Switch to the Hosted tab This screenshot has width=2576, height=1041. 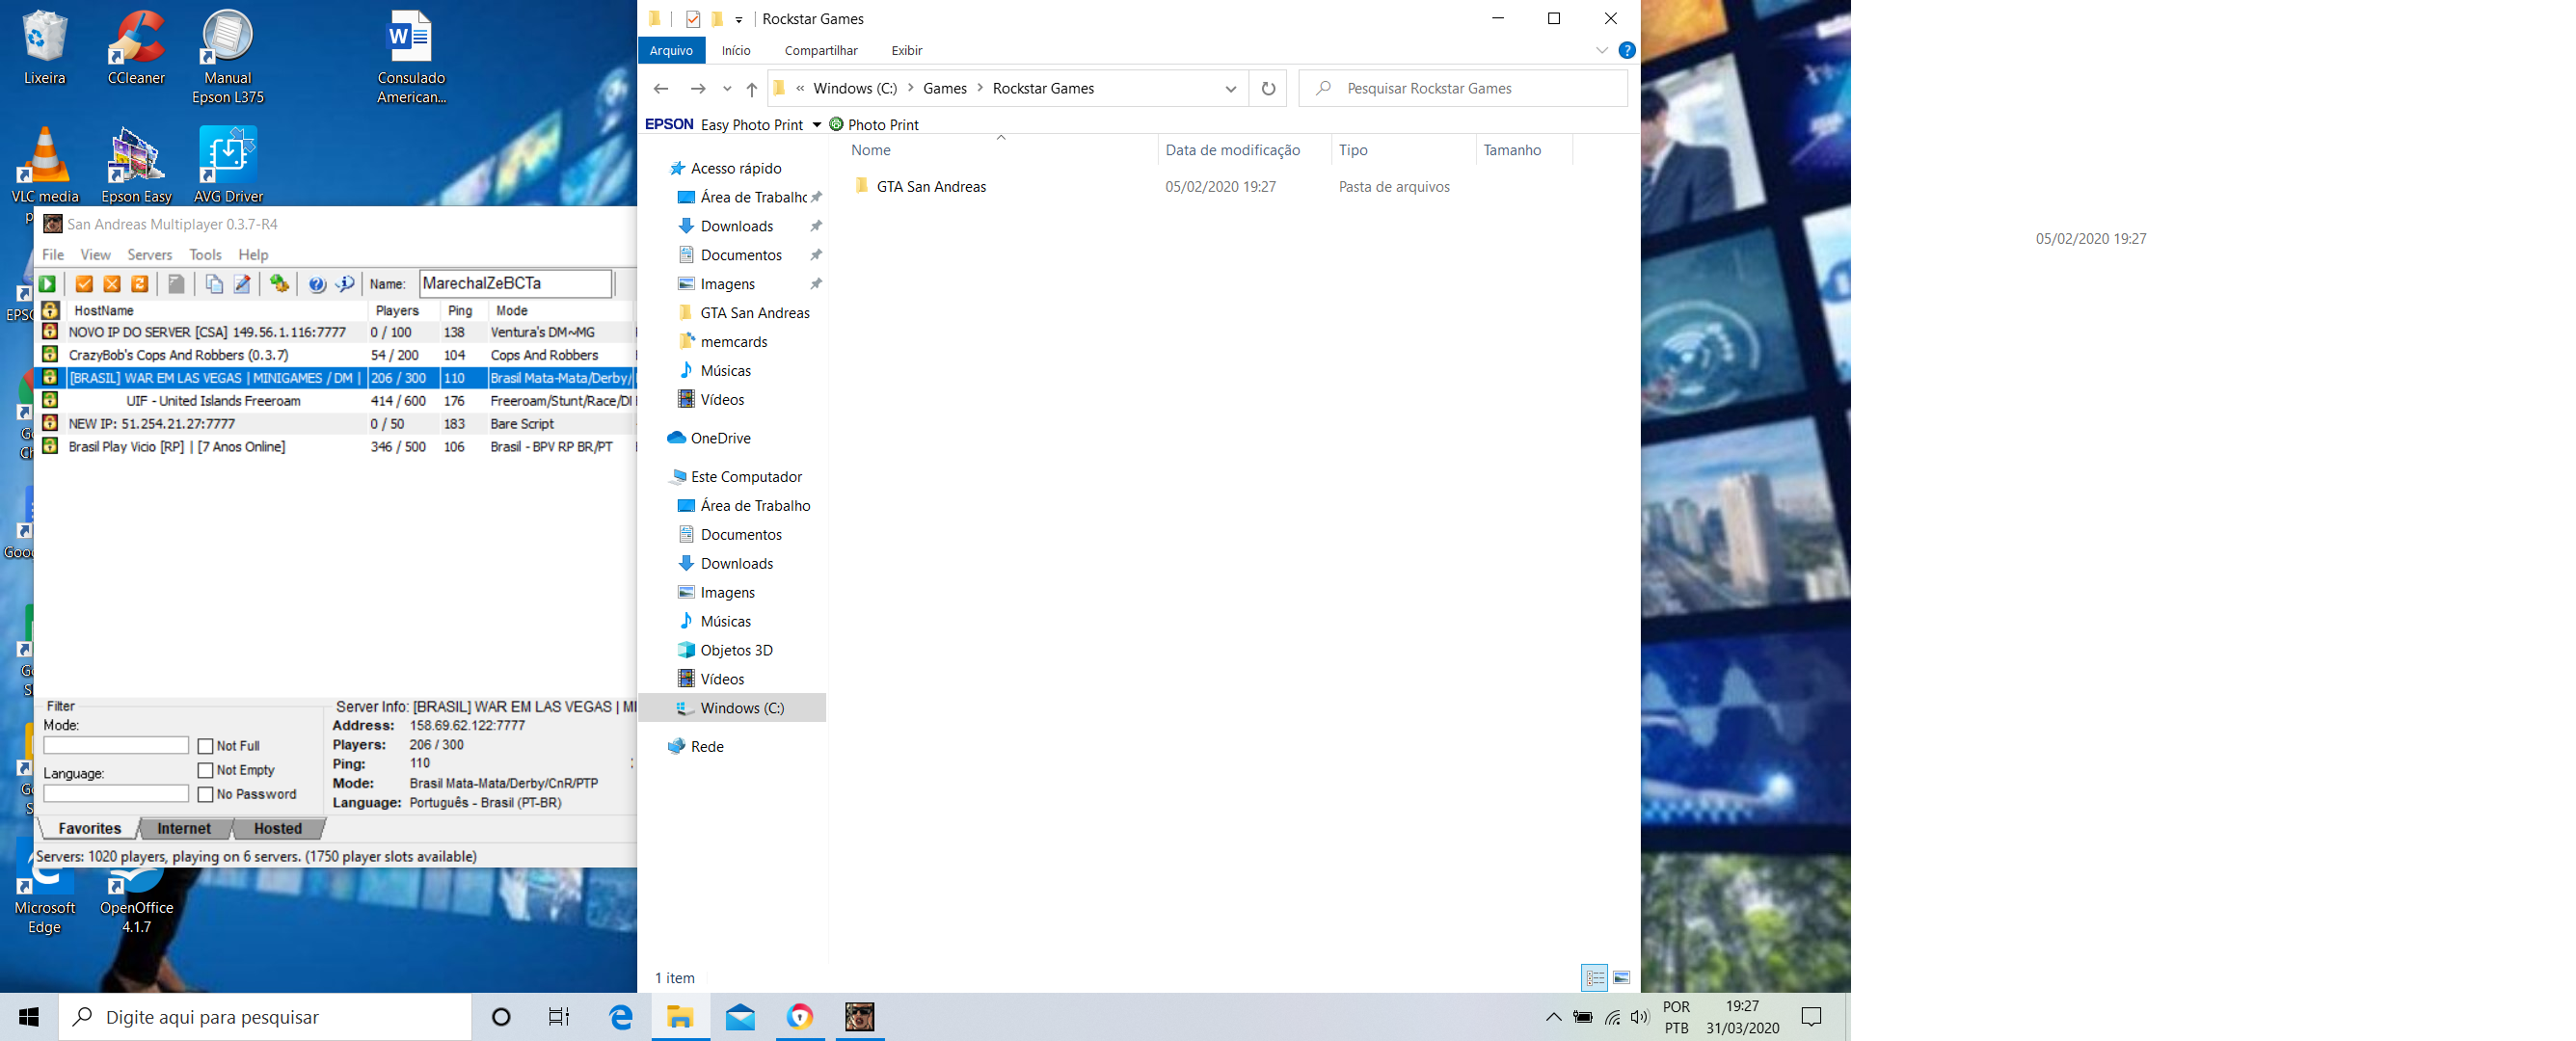pos(277,828)
